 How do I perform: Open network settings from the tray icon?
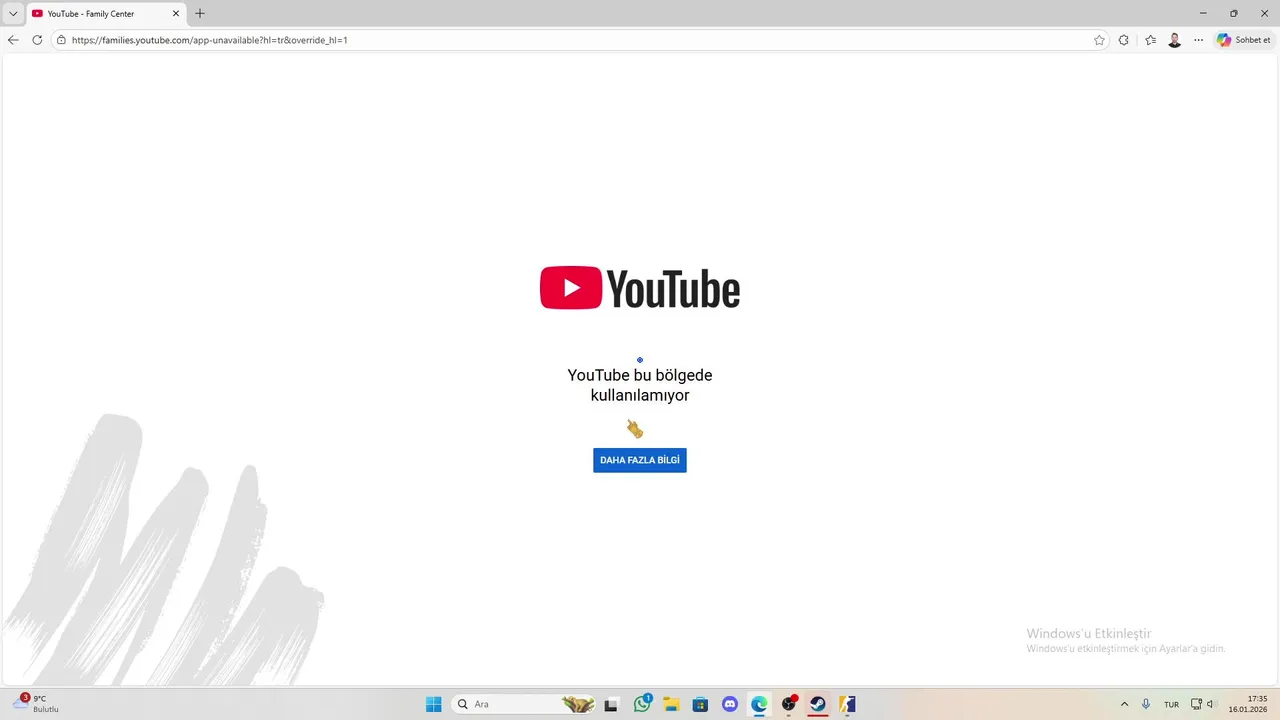[x=1197, y=704]
